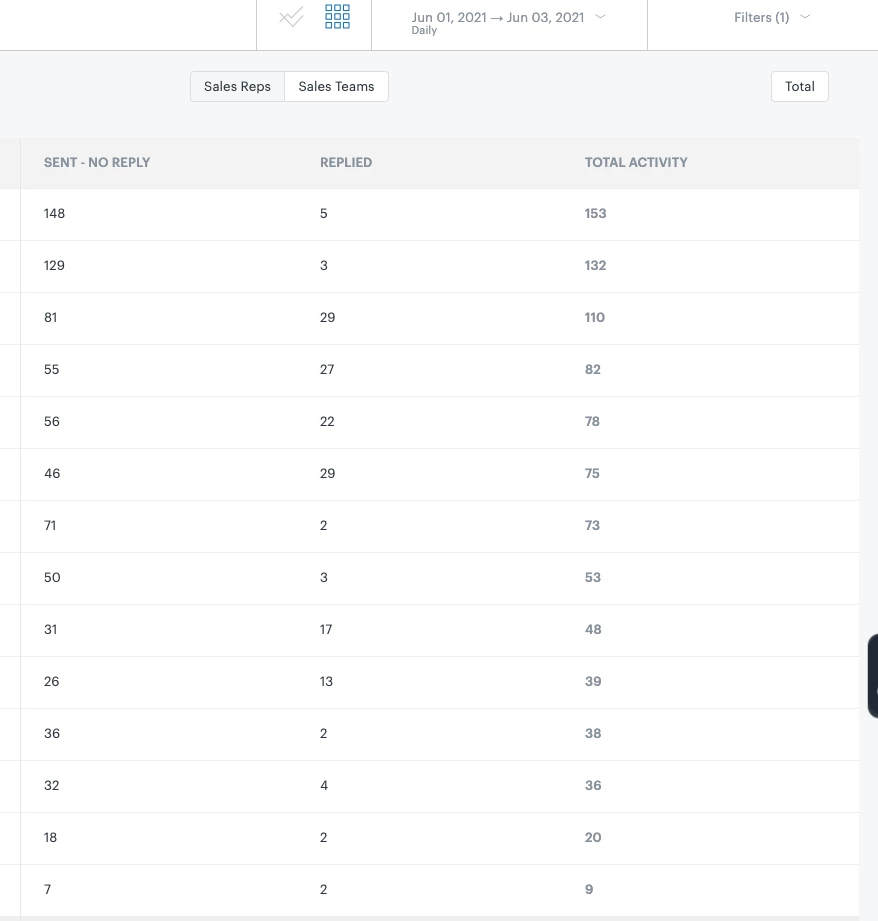Viewport: 878px width, 921px height.
Task: Click the 82 total activity value
Action: (x=593, y=369)
